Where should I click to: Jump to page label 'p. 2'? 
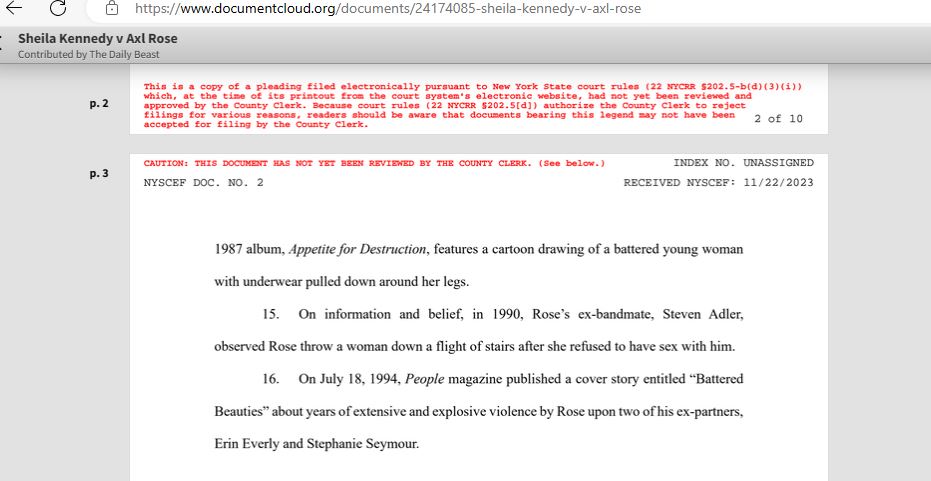pos(99,103)
